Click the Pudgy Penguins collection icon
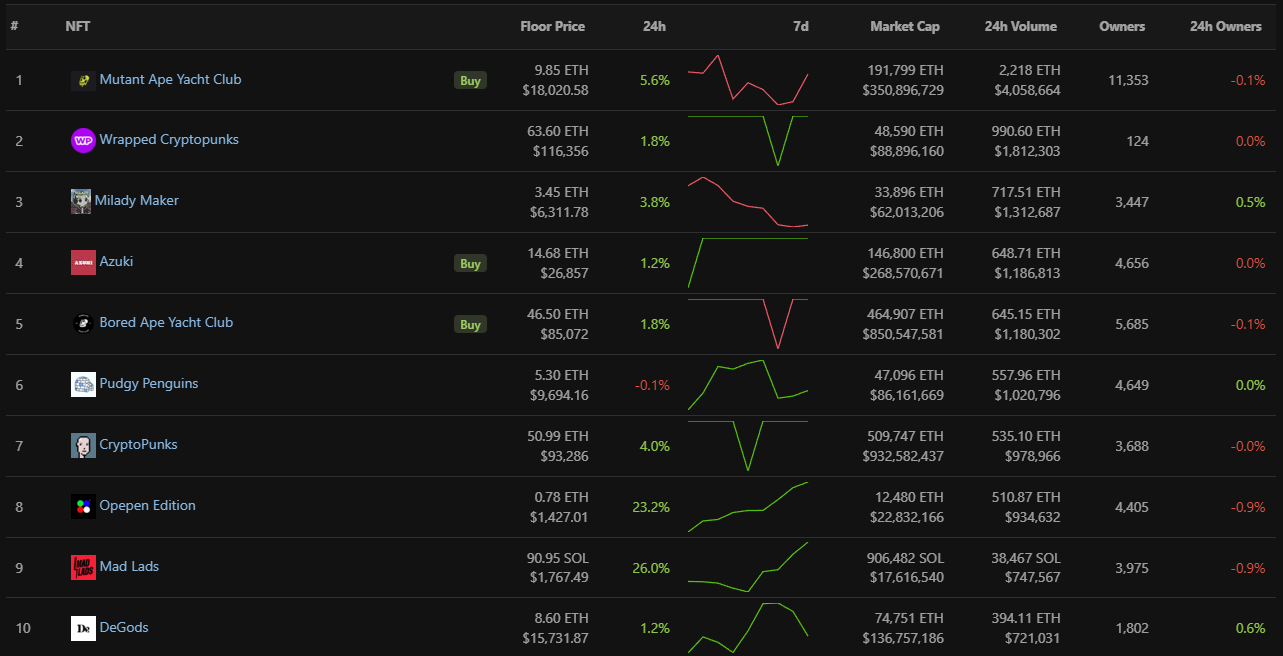 tap(83, 384)
